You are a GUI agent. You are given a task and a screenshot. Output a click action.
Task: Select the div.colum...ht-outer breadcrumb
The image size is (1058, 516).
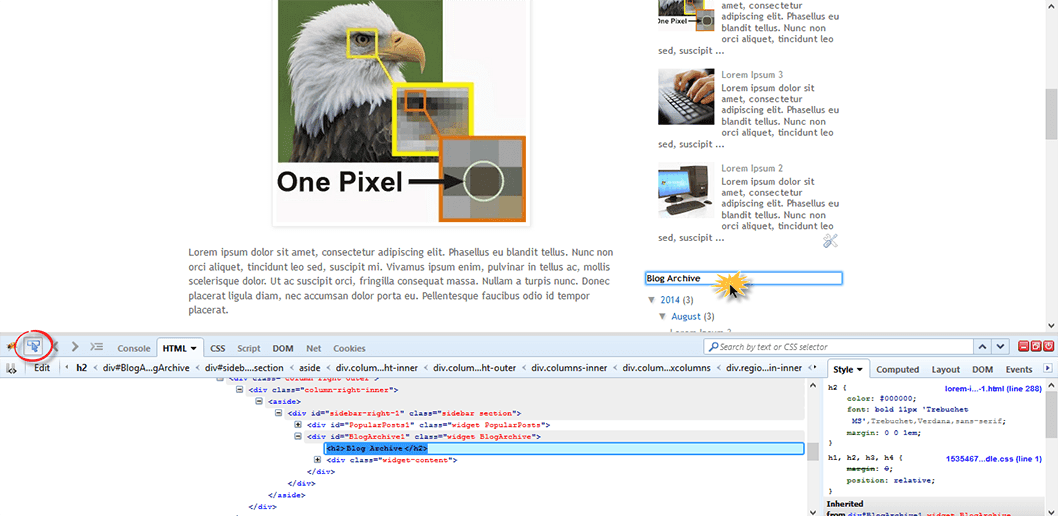pos(475,368)
